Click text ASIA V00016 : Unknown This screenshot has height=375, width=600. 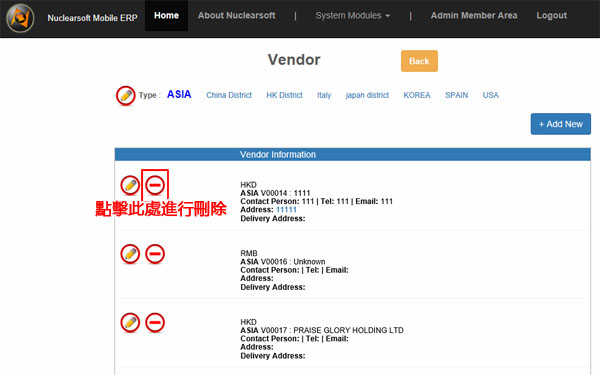283,262
